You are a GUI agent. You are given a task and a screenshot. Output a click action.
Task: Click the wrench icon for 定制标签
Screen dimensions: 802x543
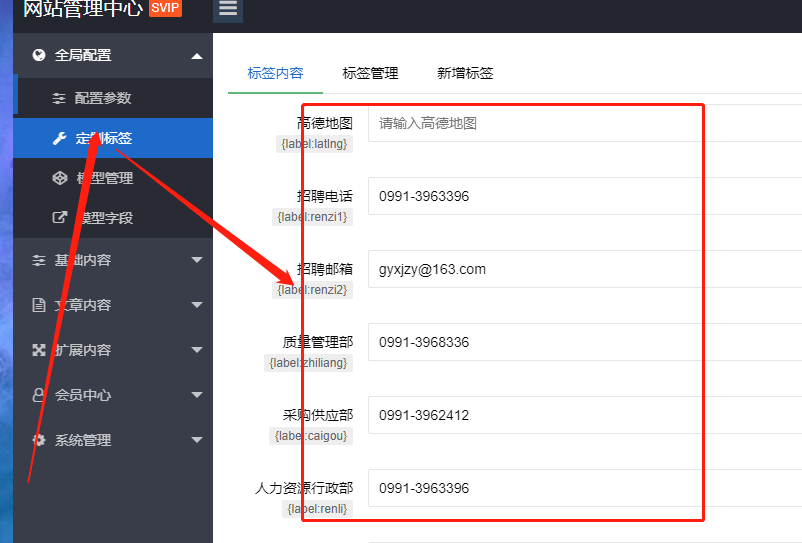point(59,138)
